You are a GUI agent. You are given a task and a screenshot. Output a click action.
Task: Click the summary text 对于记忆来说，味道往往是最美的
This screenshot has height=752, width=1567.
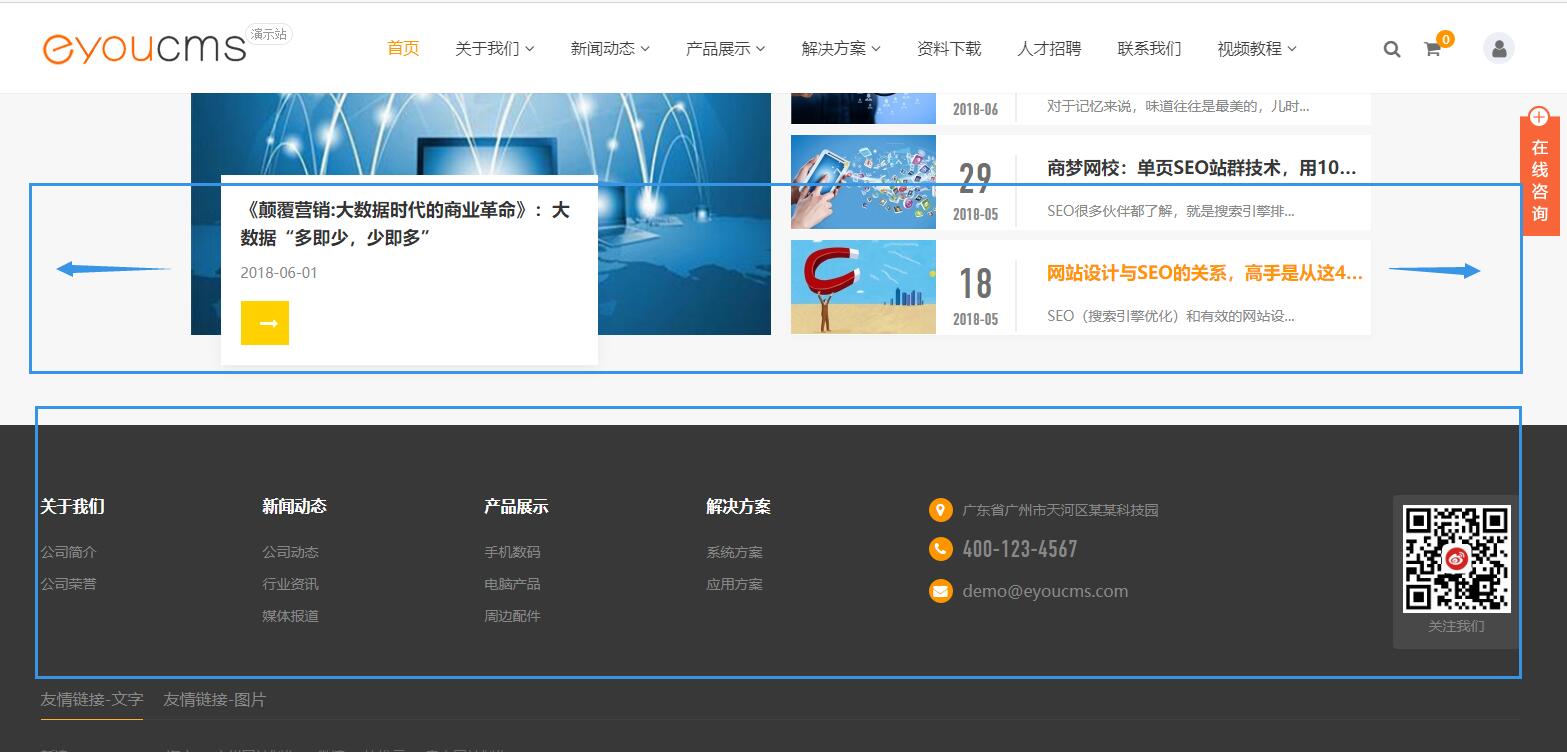1178,106
